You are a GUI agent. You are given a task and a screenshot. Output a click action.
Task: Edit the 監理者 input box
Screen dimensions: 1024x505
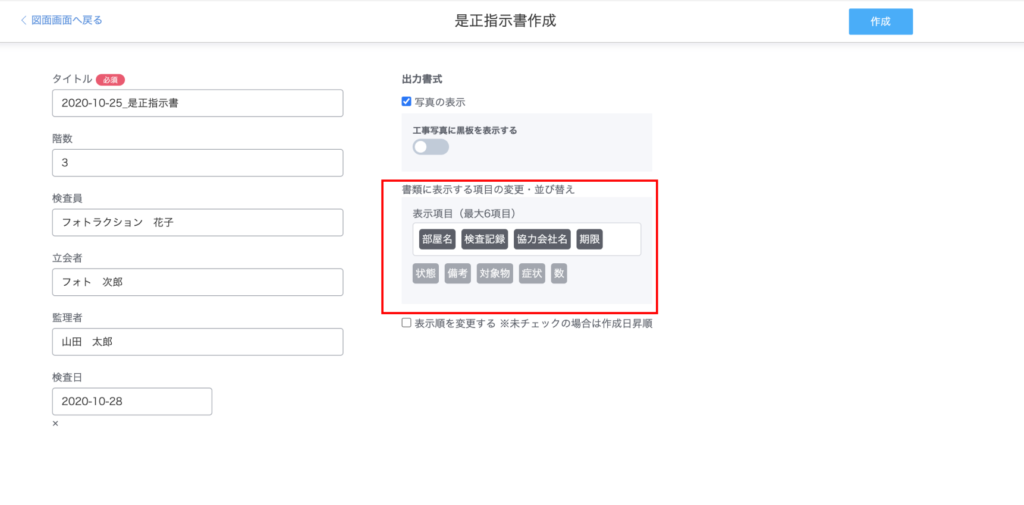[x=197, y=342]
